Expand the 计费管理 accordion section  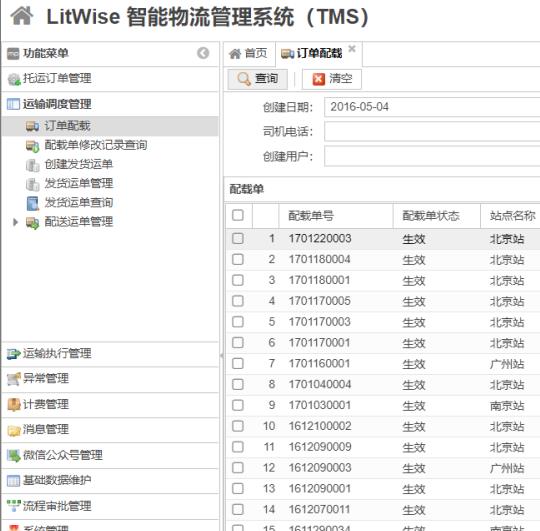(110, 404)
